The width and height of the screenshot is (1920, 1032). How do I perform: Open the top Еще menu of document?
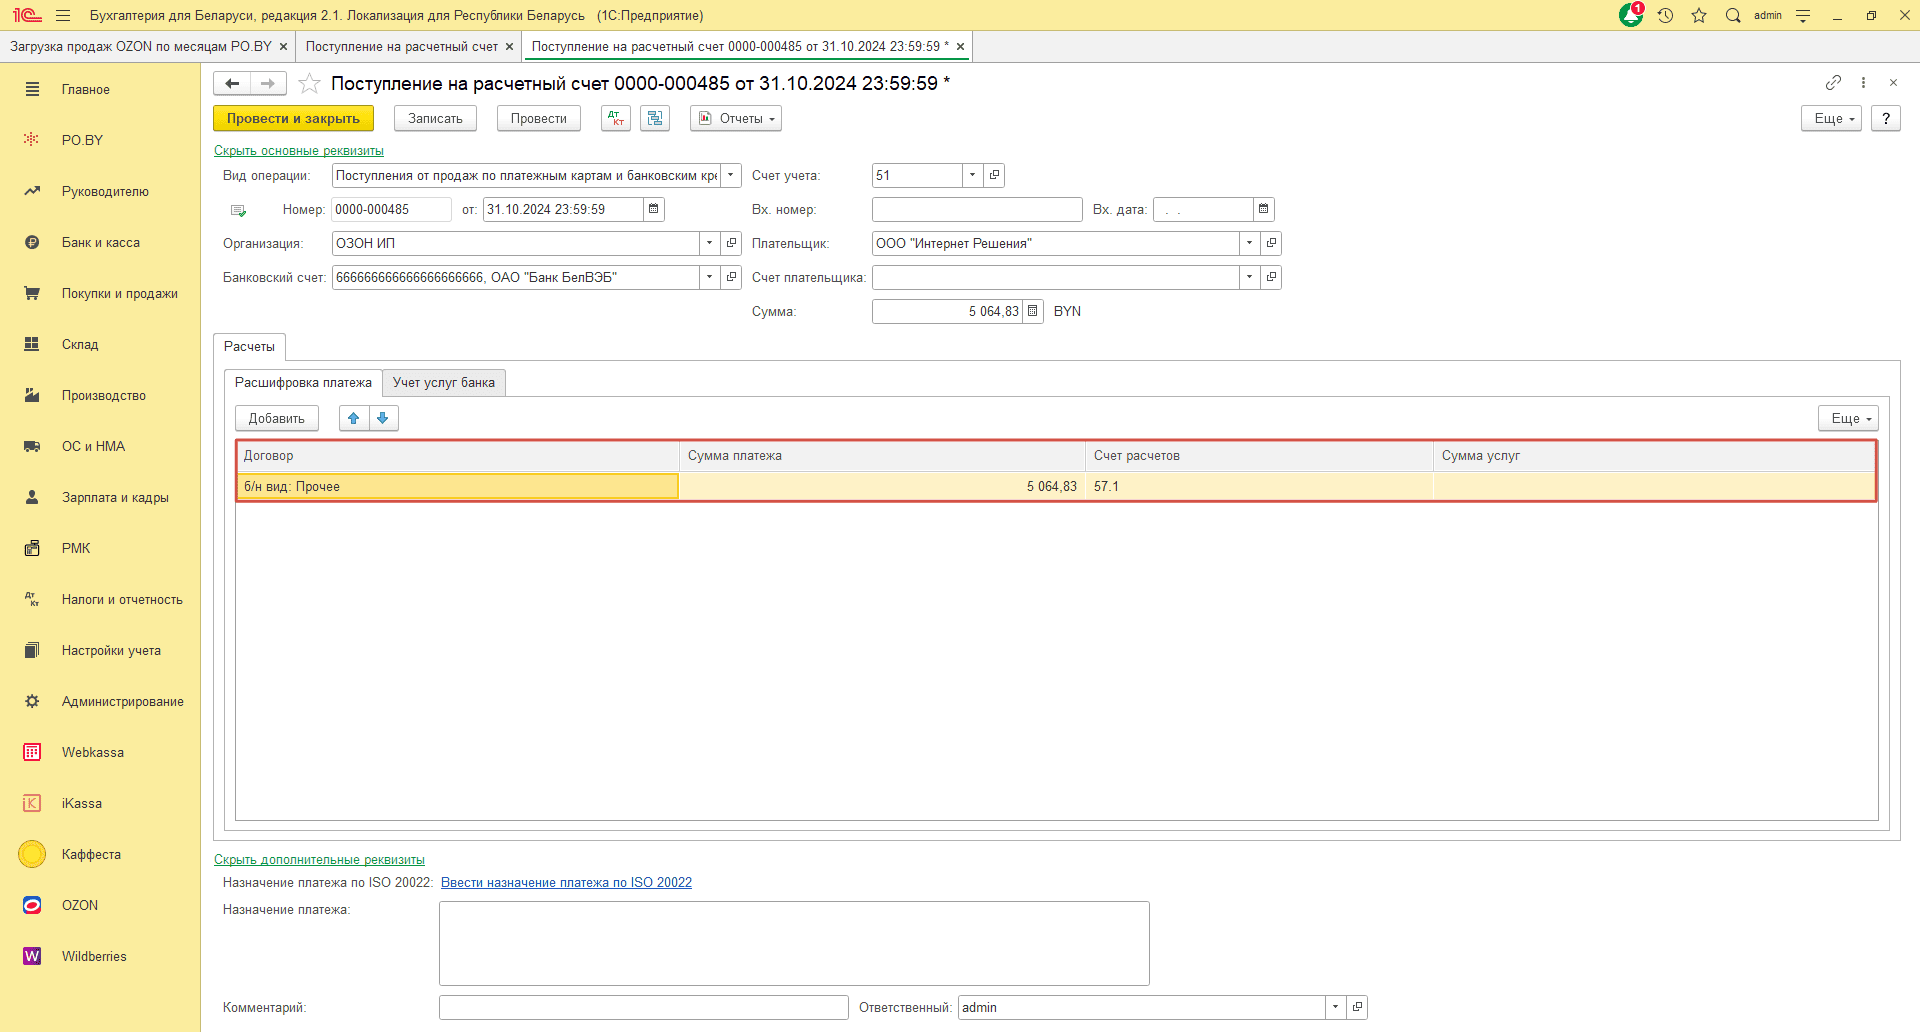tap(1831, 118)
